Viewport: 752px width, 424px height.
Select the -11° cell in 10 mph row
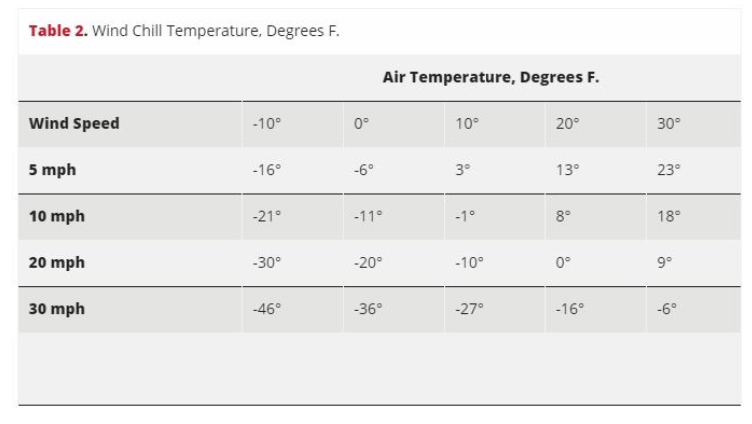pyautogui.click(x=368, y=216)
